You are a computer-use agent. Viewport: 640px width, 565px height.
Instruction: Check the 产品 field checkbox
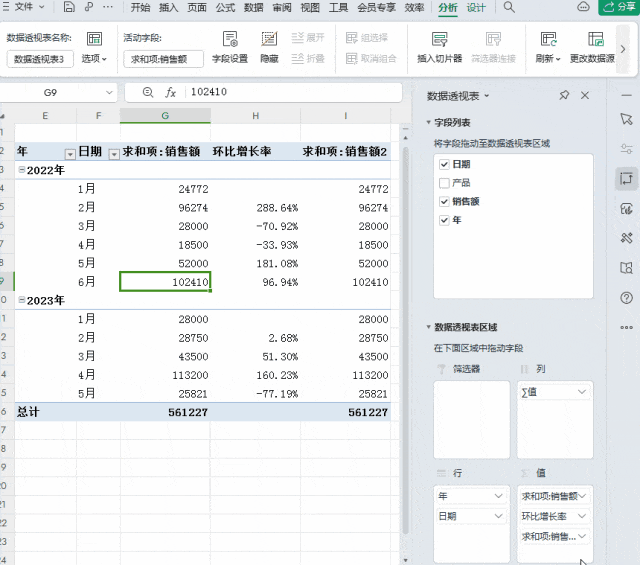[444, 183]
